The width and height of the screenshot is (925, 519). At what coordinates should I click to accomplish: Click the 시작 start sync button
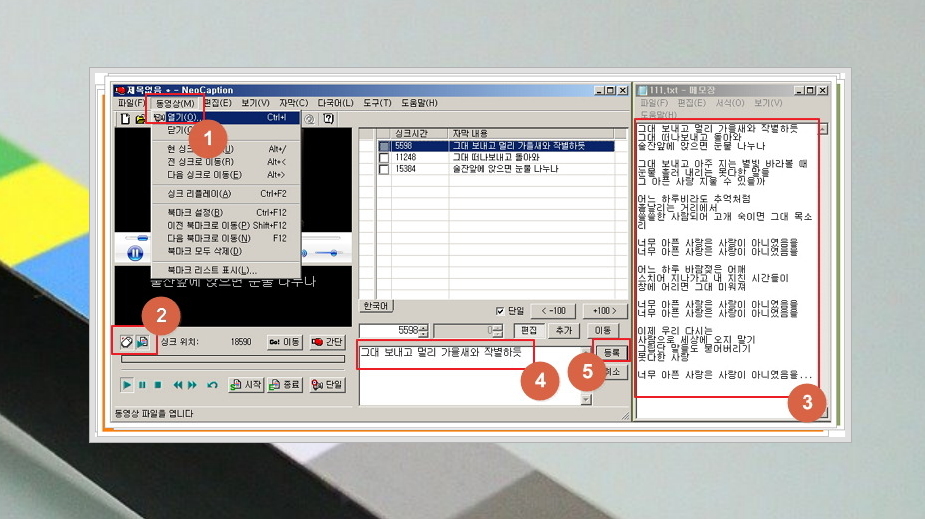(x=246, y=385)
